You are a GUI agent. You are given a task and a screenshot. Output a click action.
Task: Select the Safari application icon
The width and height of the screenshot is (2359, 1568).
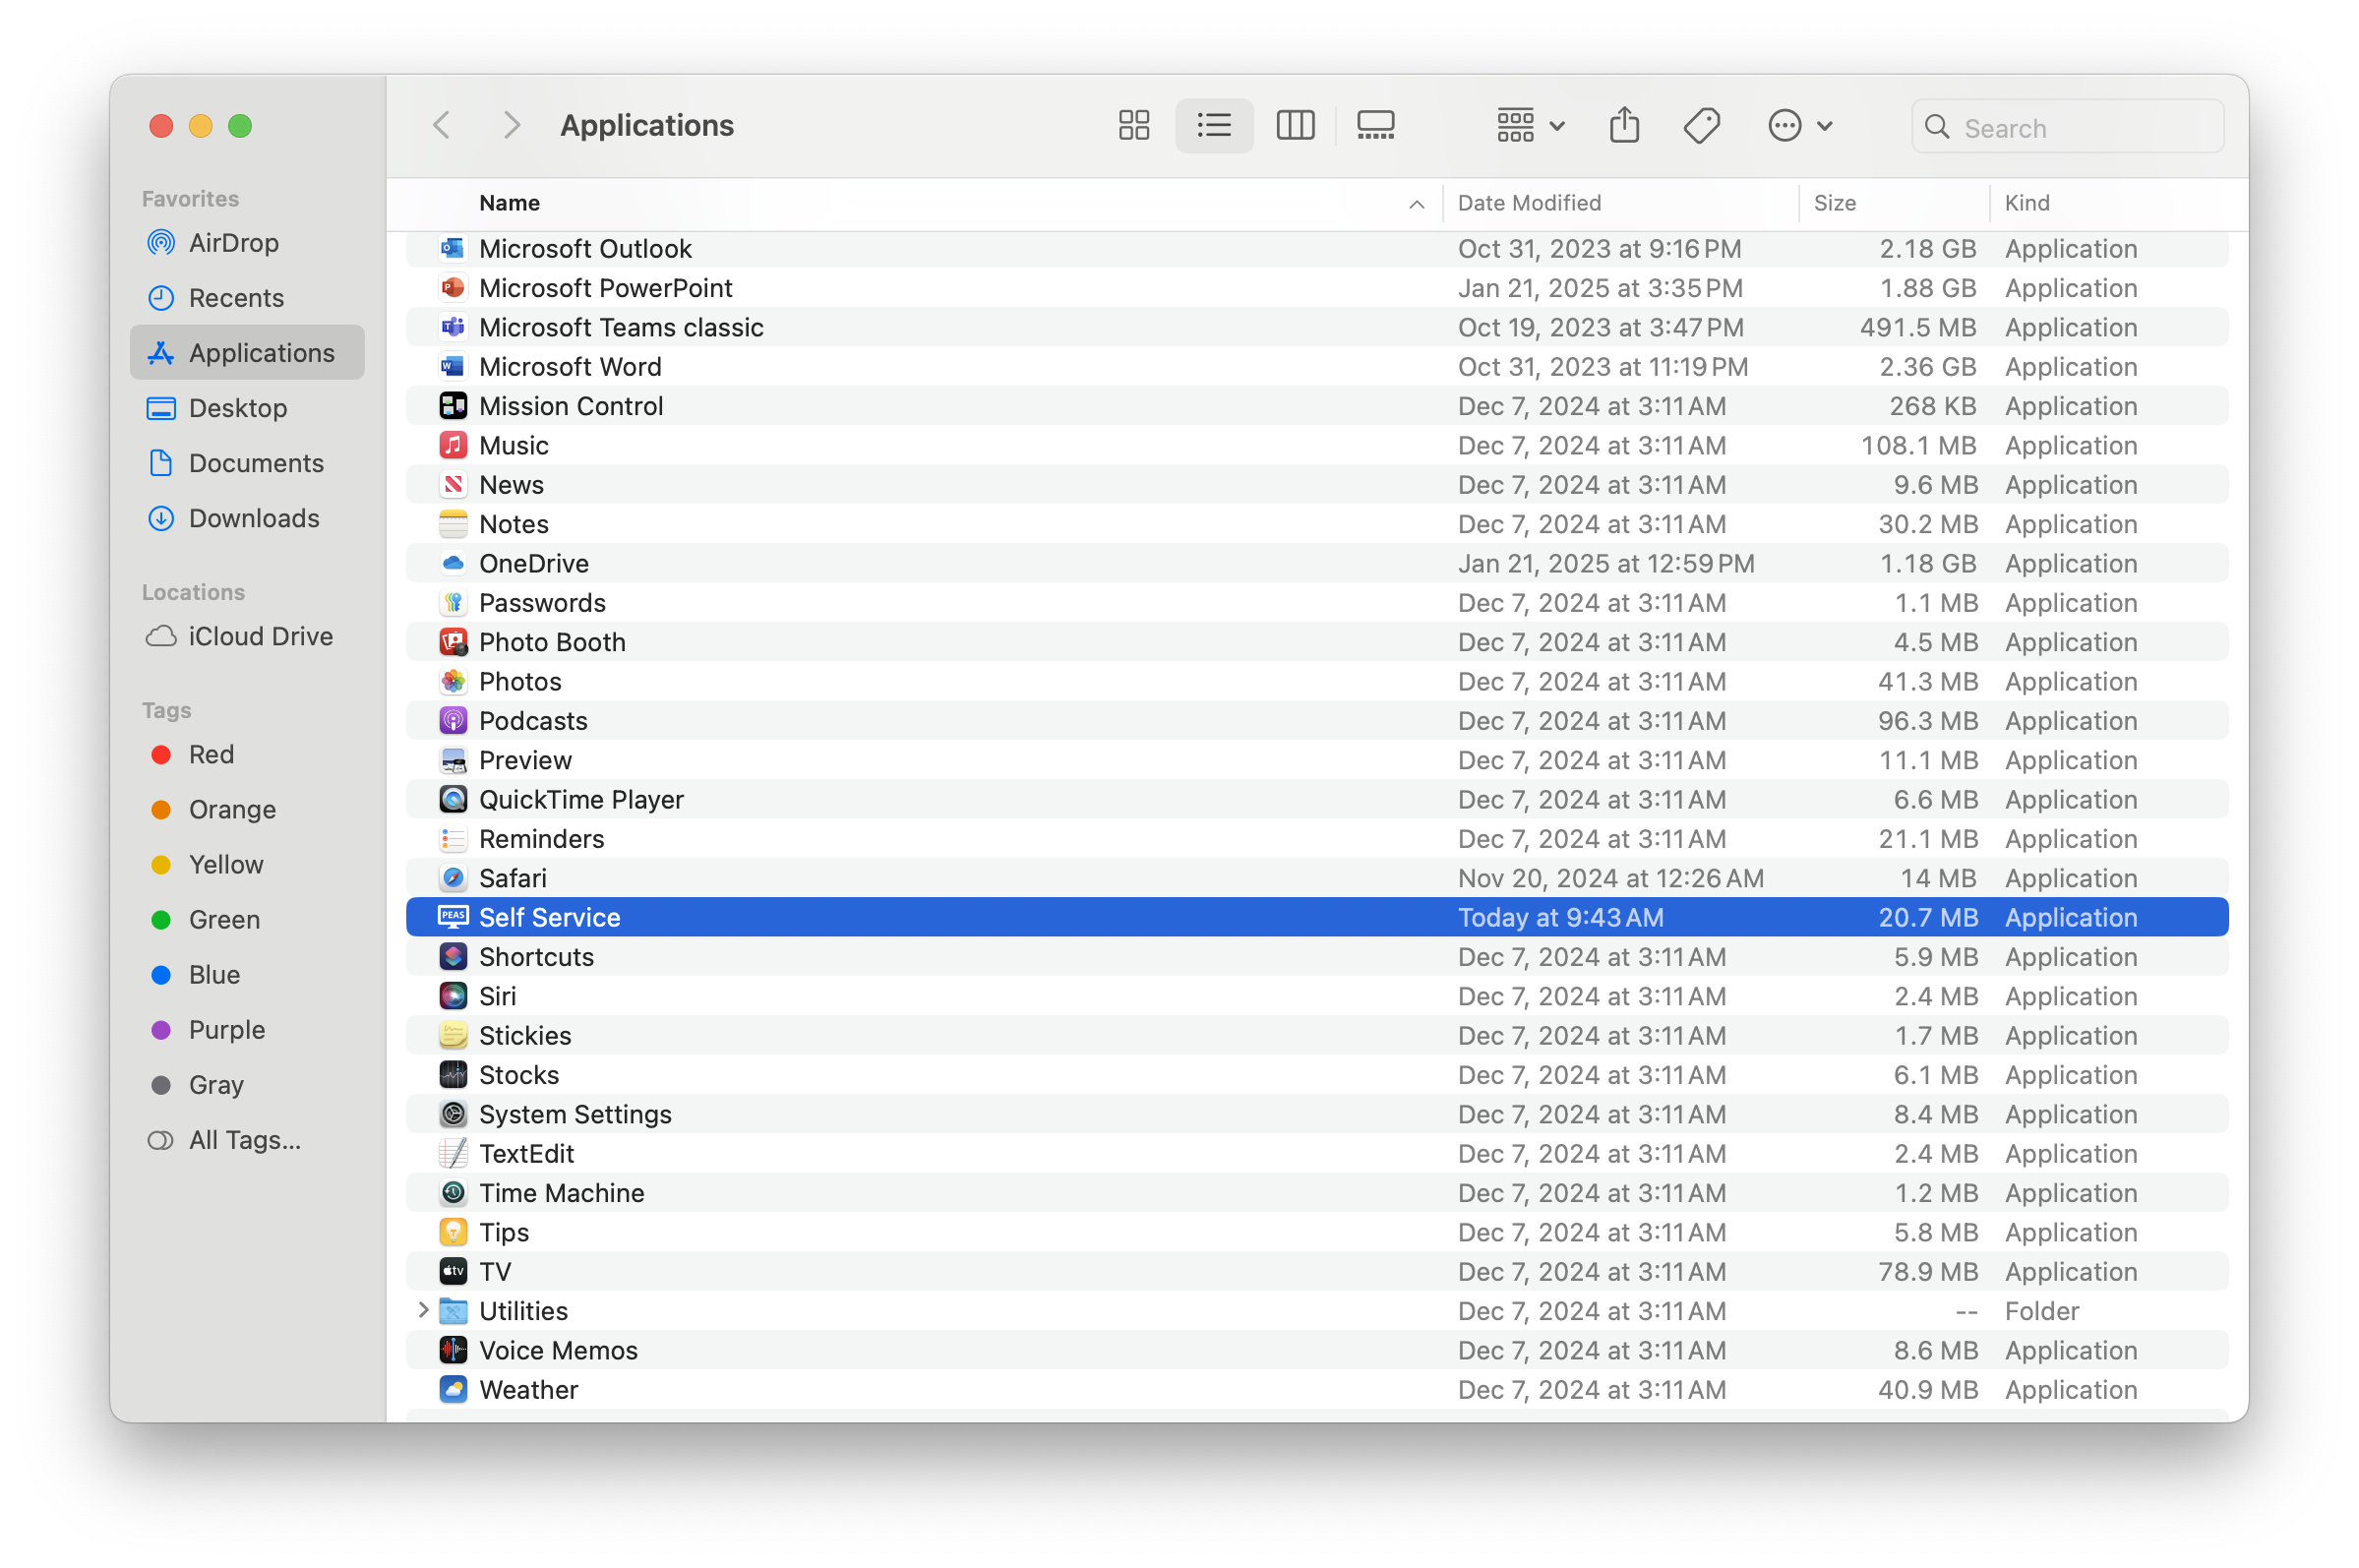(x=453, y=878)
